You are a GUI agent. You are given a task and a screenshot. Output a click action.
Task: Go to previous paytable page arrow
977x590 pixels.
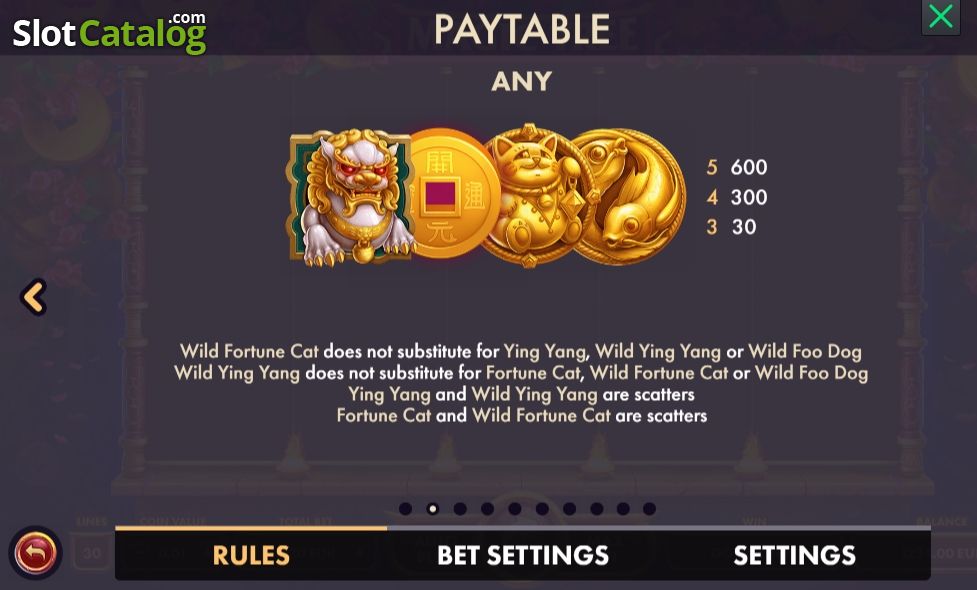pyautogui.click(x=34, y=297)
